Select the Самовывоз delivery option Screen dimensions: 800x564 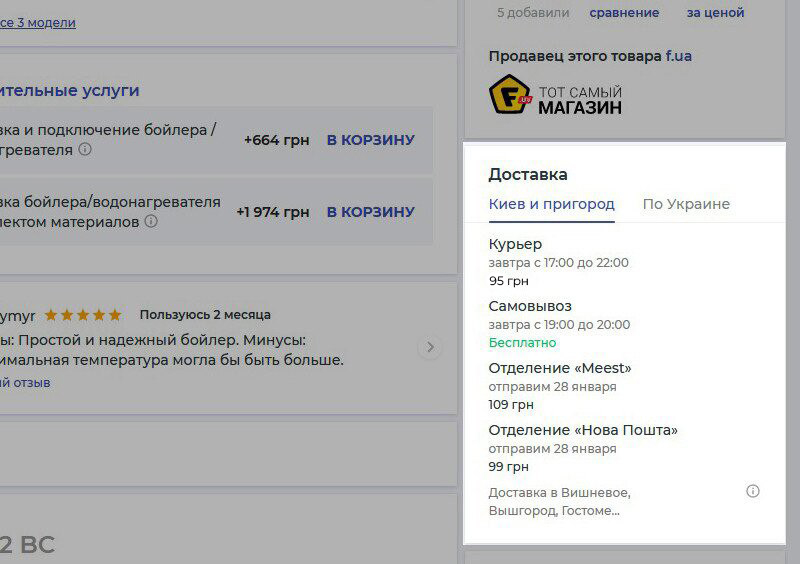click(x=530, y=306)
